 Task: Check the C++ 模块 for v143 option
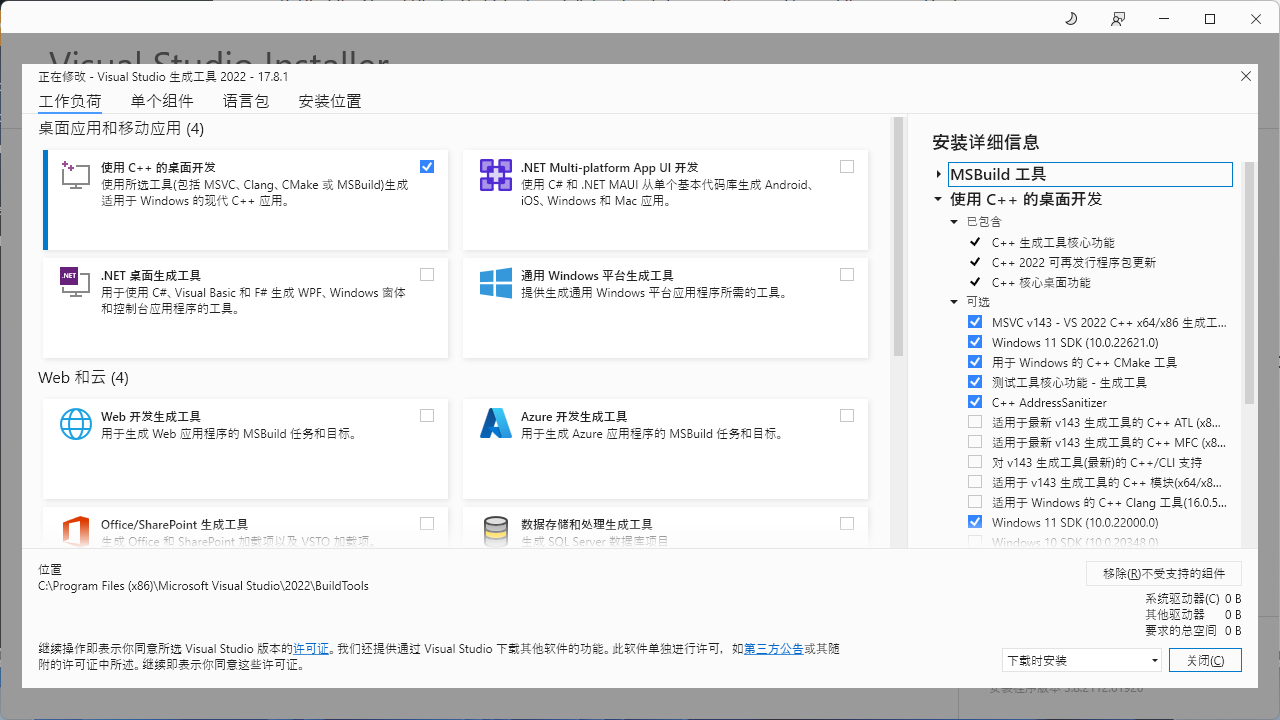975,482
